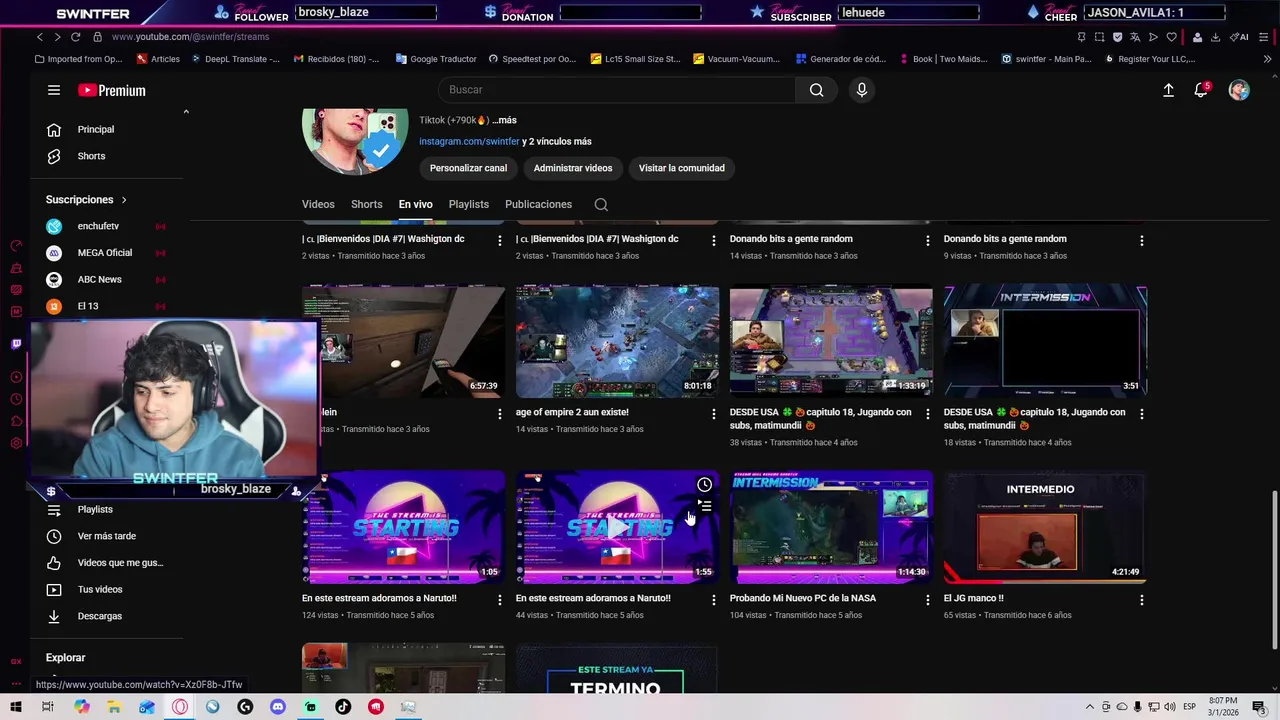Open the 'MEGA Oficial' subscription

[x=104, y=253]
